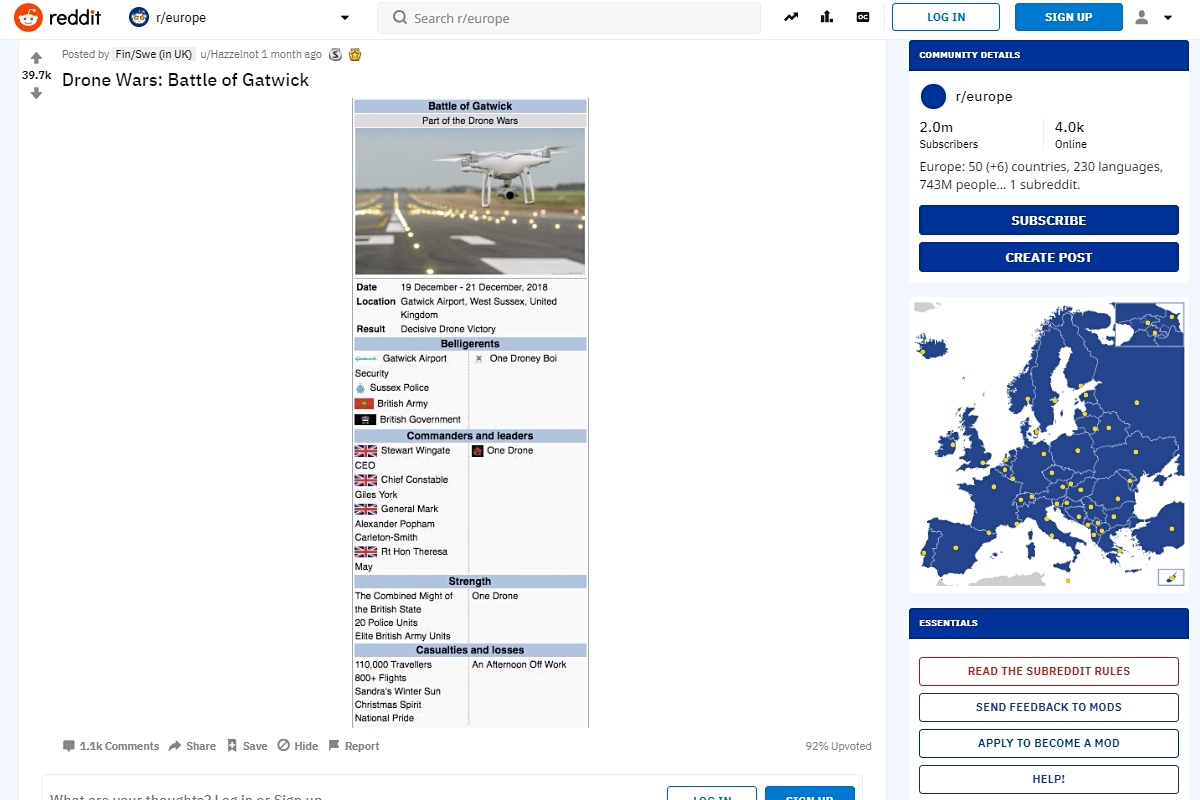Save the post
Viewport: 1200px width, 800px height.
[247, 746]
